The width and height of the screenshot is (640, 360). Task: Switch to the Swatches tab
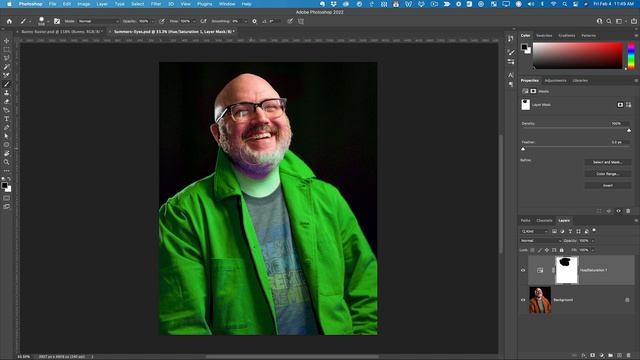544,36
